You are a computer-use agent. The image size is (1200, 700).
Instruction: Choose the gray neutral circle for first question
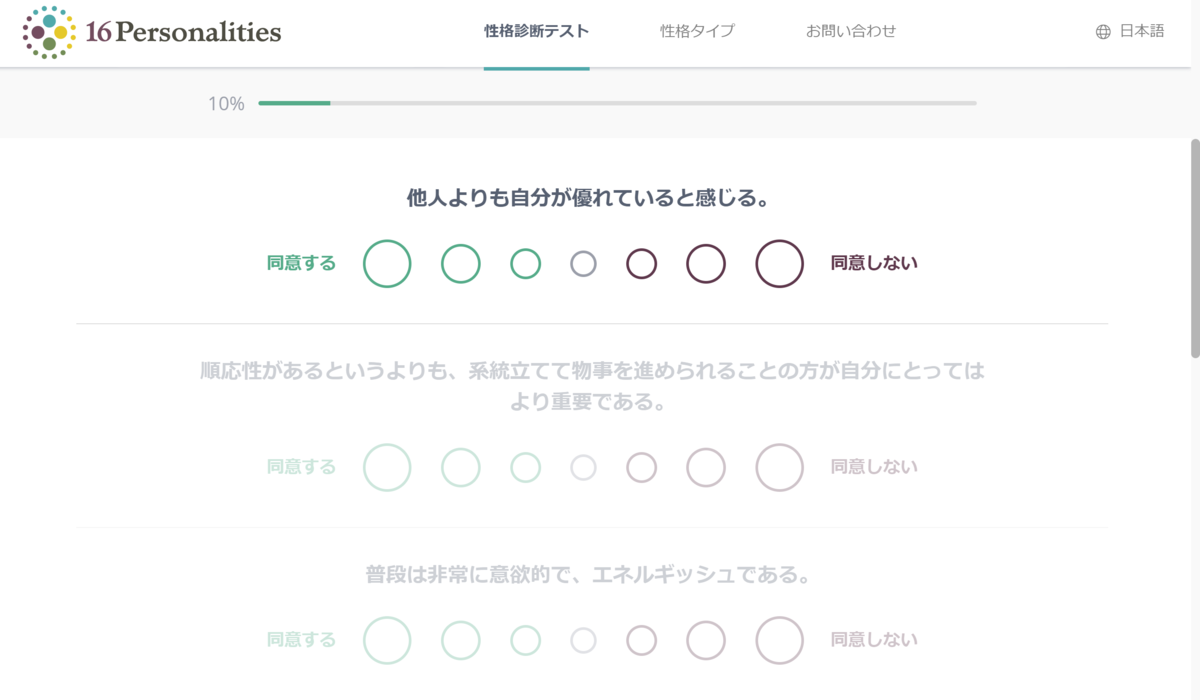tap(584, 264)
